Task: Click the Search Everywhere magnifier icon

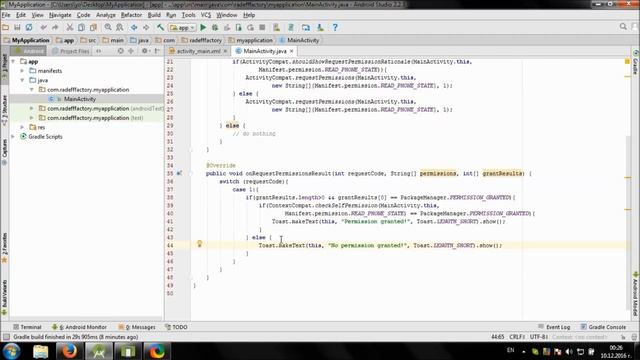Action: click(x=623, y=27)
